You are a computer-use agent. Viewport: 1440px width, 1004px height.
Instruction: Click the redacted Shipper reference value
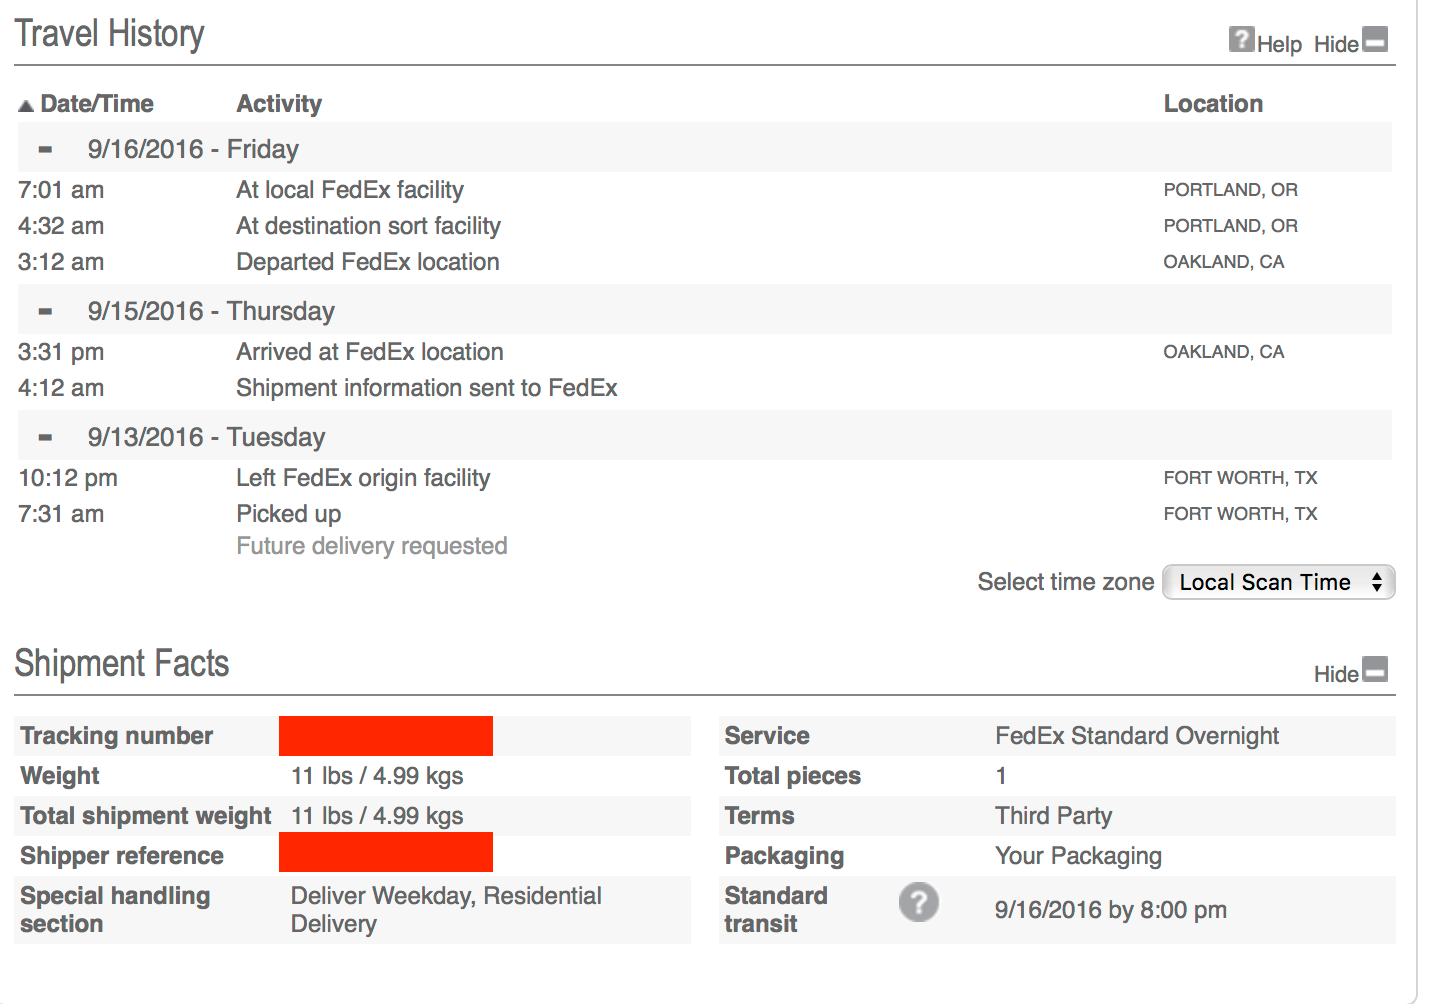point(386,852)
